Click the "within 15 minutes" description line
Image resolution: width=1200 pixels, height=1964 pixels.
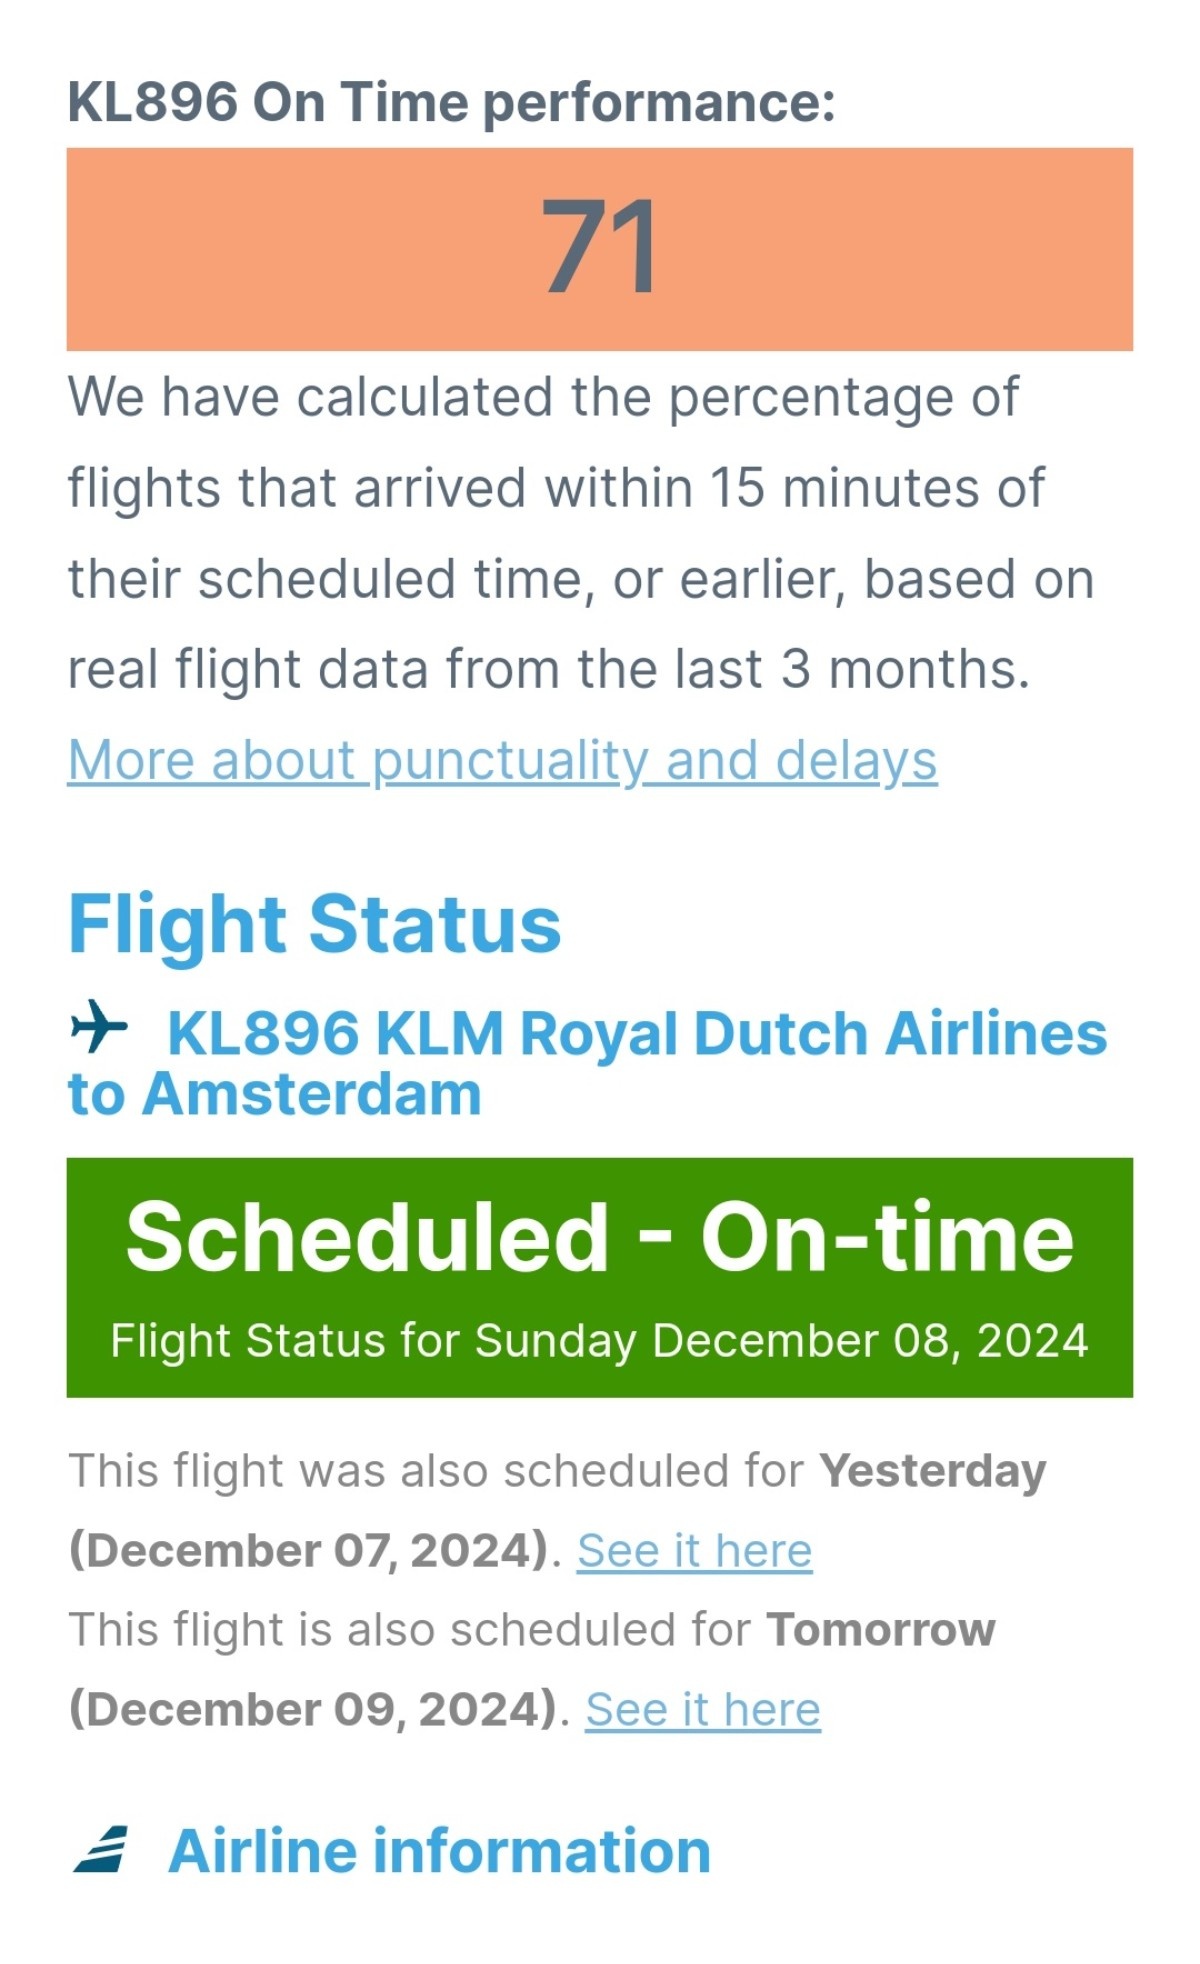[555, 488]
